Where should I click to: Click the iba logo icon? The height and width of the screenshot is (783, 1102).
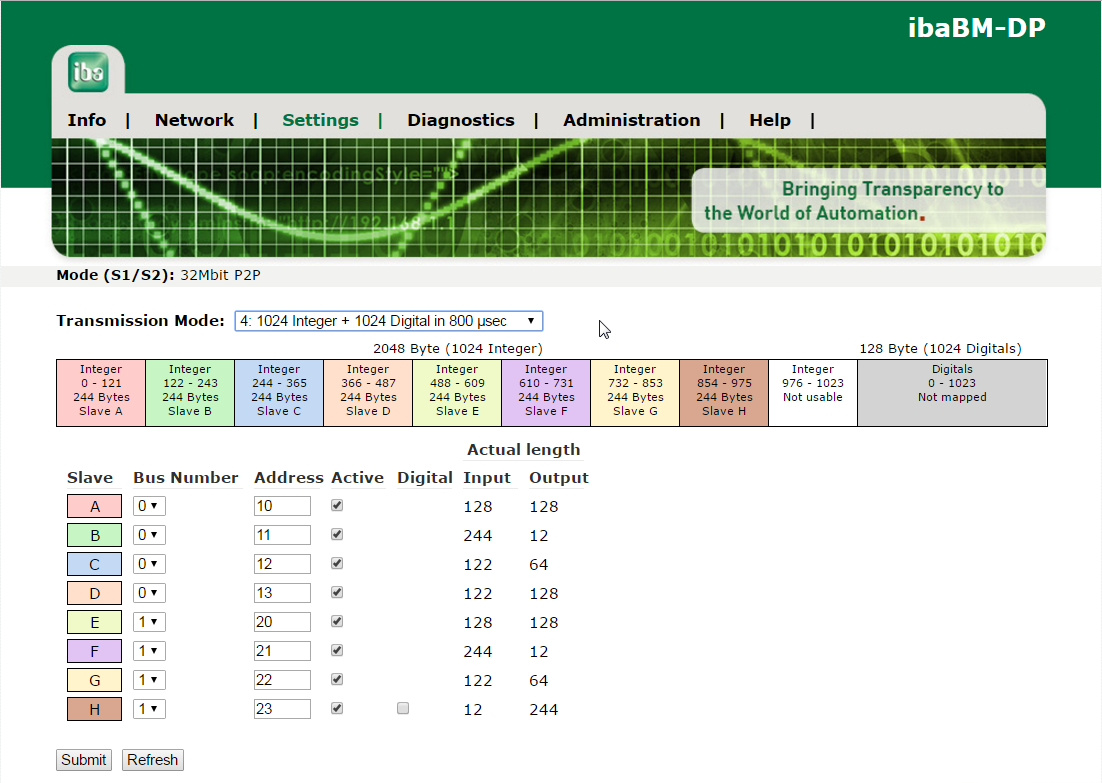pyautogui.click(x=88, y=72)
